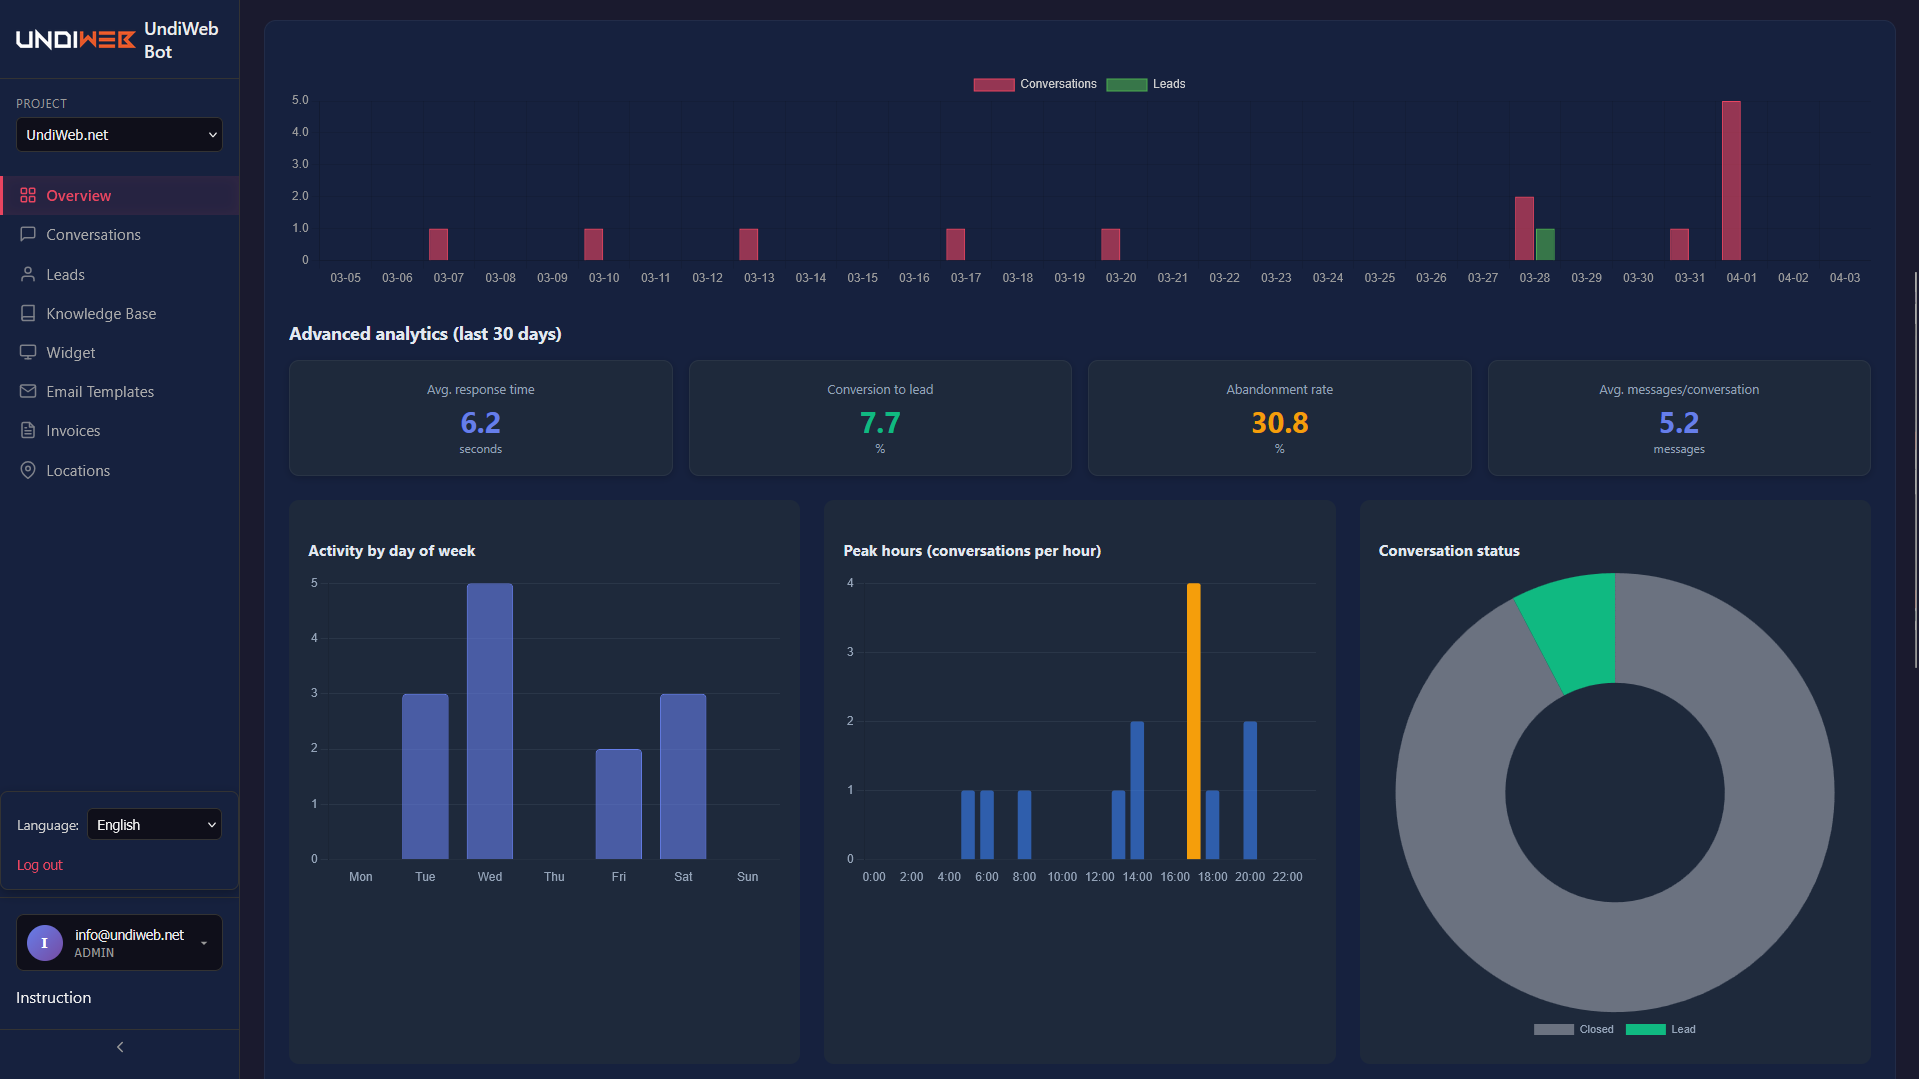Navigate to the Leads section
Screen dimensions: 1919x1079
[66, 274]
